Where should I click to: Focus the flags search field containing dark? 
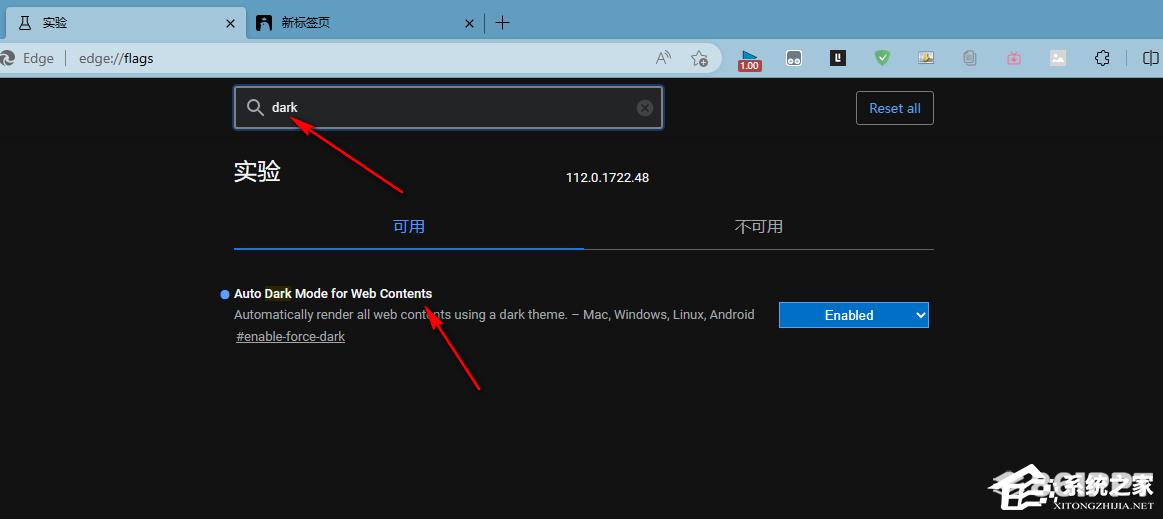[448, 108]
